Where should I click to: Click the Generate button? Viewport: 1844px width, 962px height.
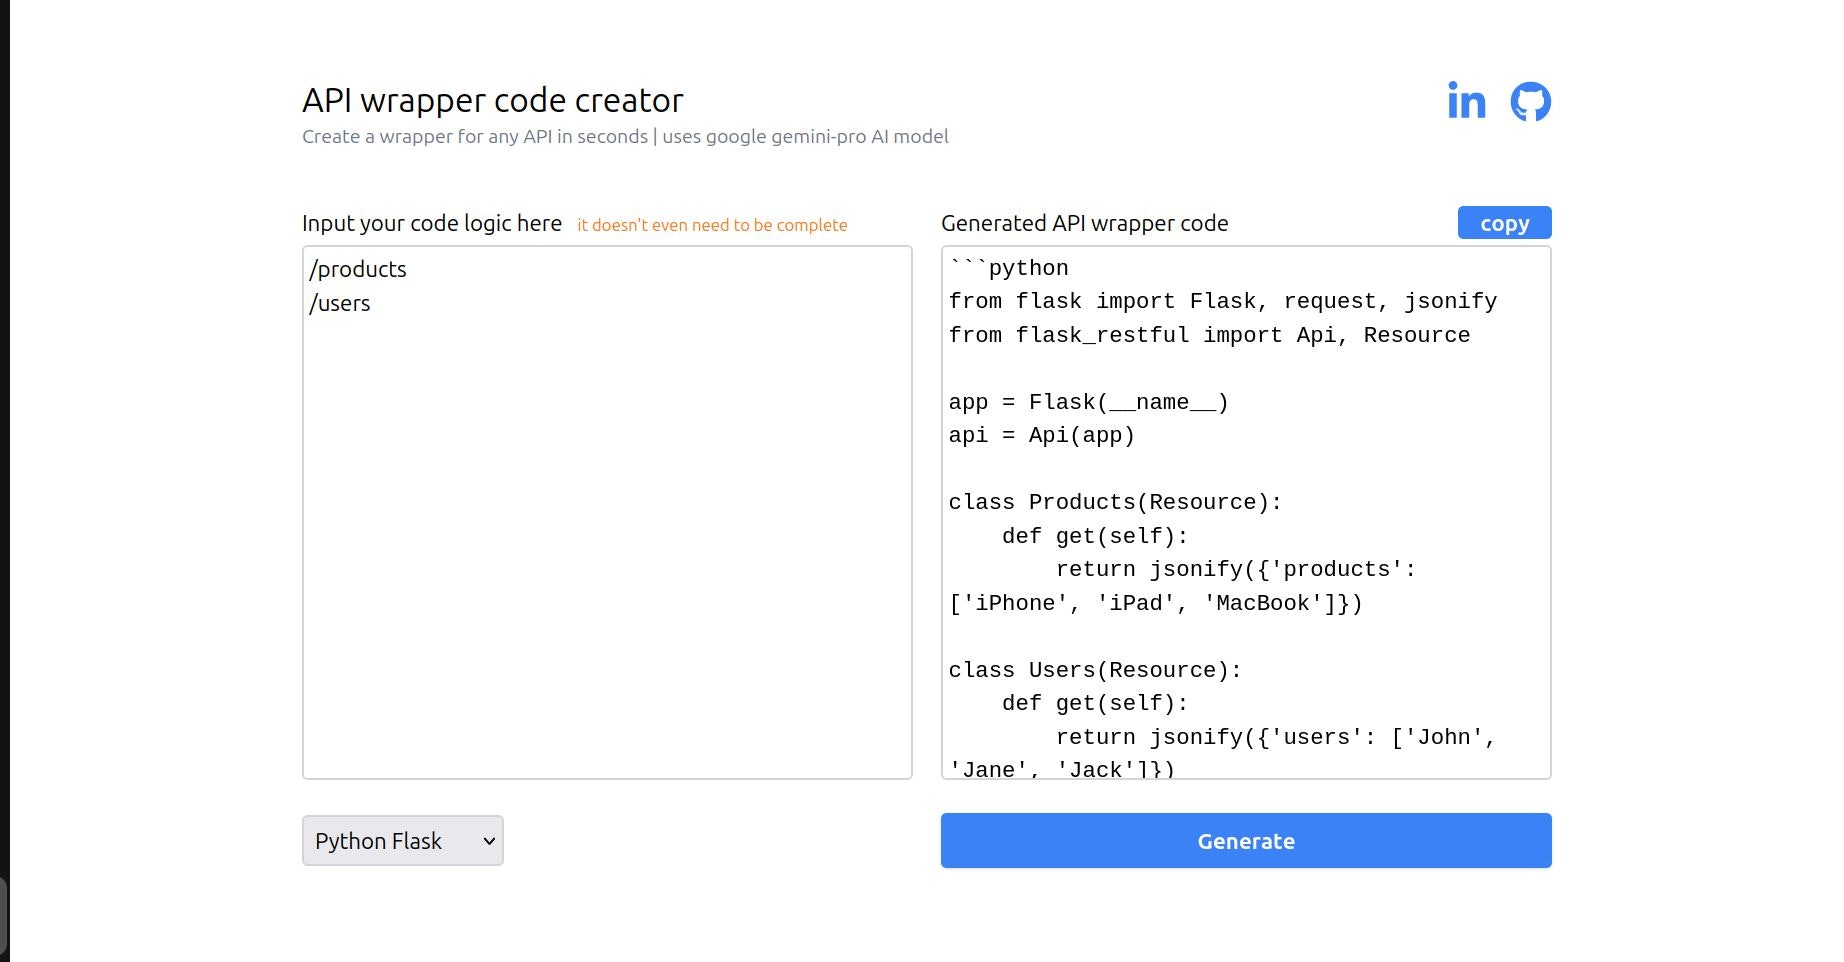[1246, 840]
